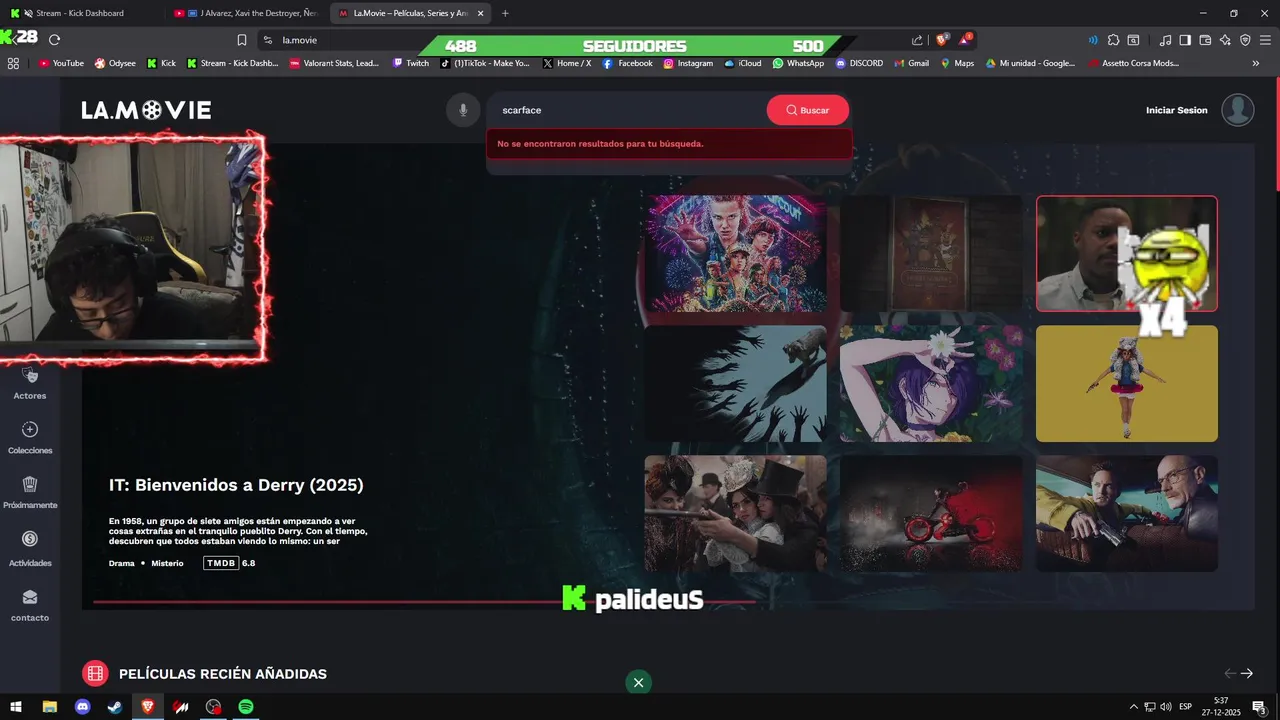Open a new browser tab
This screenshot has height=720, width=1280.
click(505, 13)
